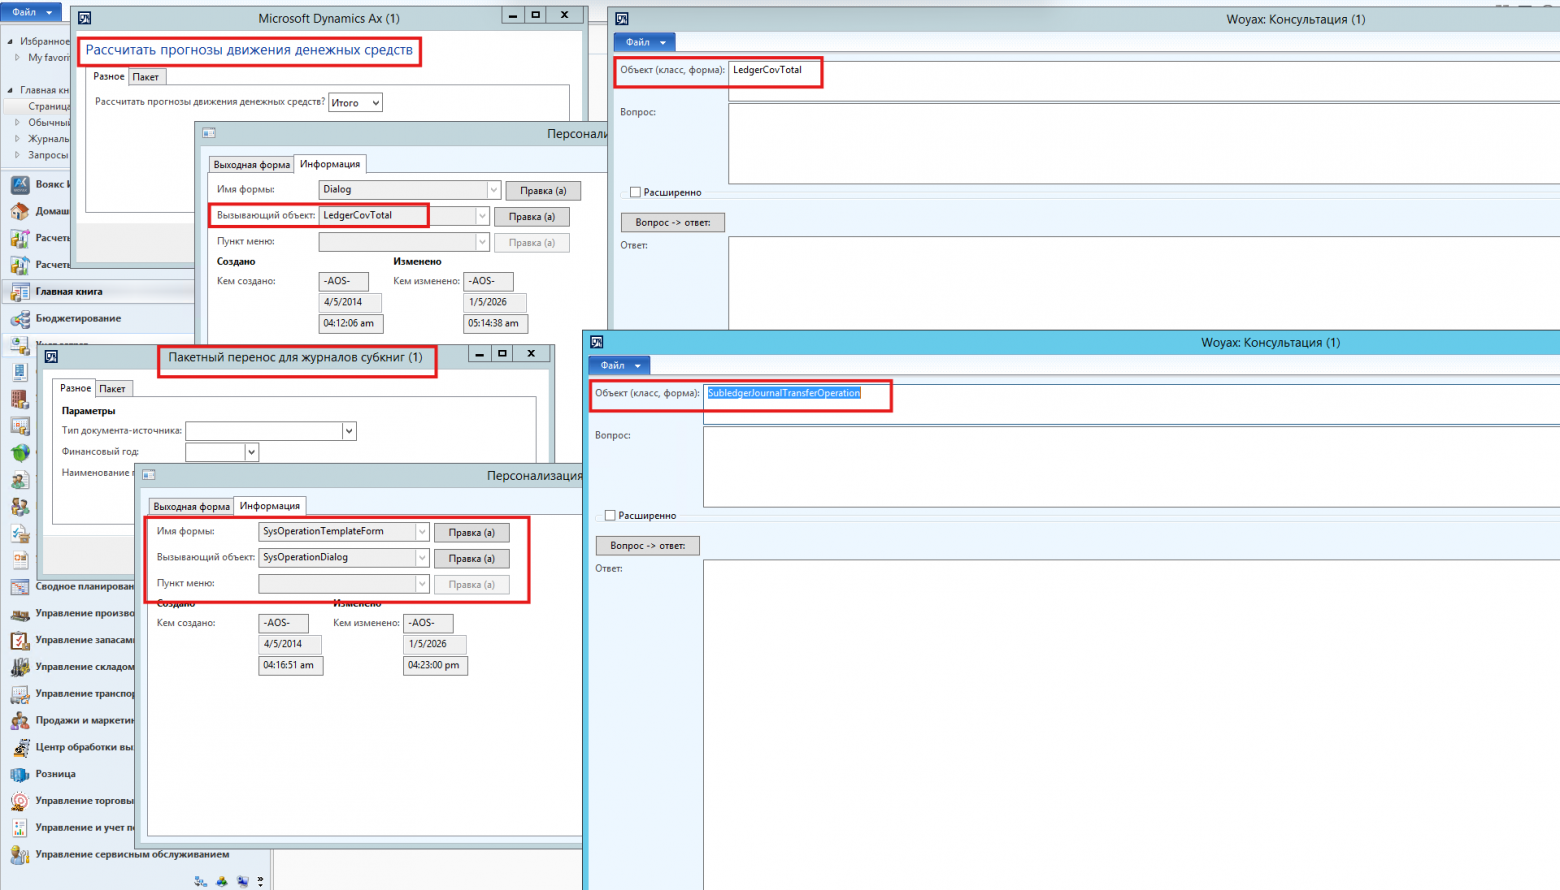The height and width of the screenshot is (890, 1560).
Task: Click Правка (а) button next to LedgerCovTotal
Action: [532, 217]
